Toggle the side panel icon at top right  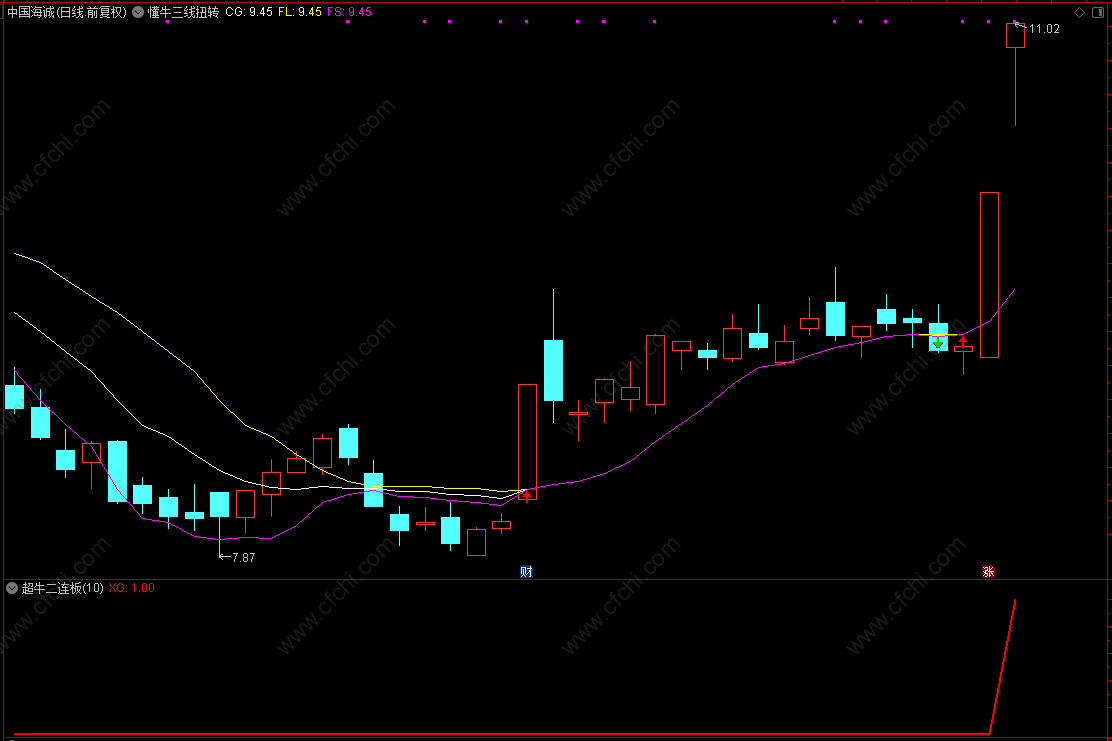click(1098, 12)
